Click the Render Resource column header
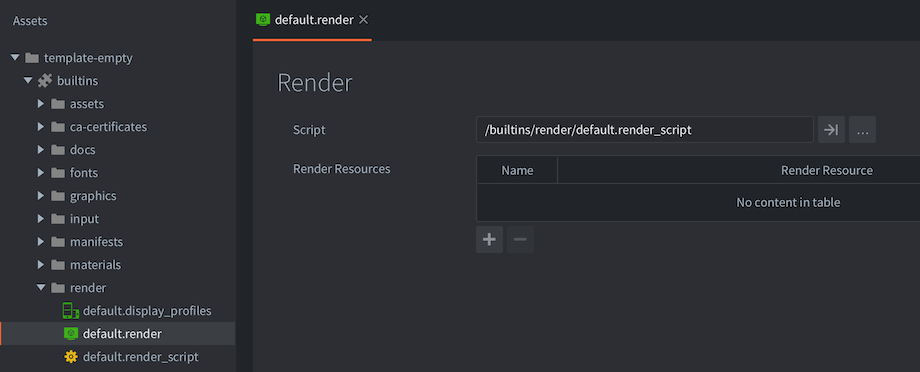 tap(827, 170)
